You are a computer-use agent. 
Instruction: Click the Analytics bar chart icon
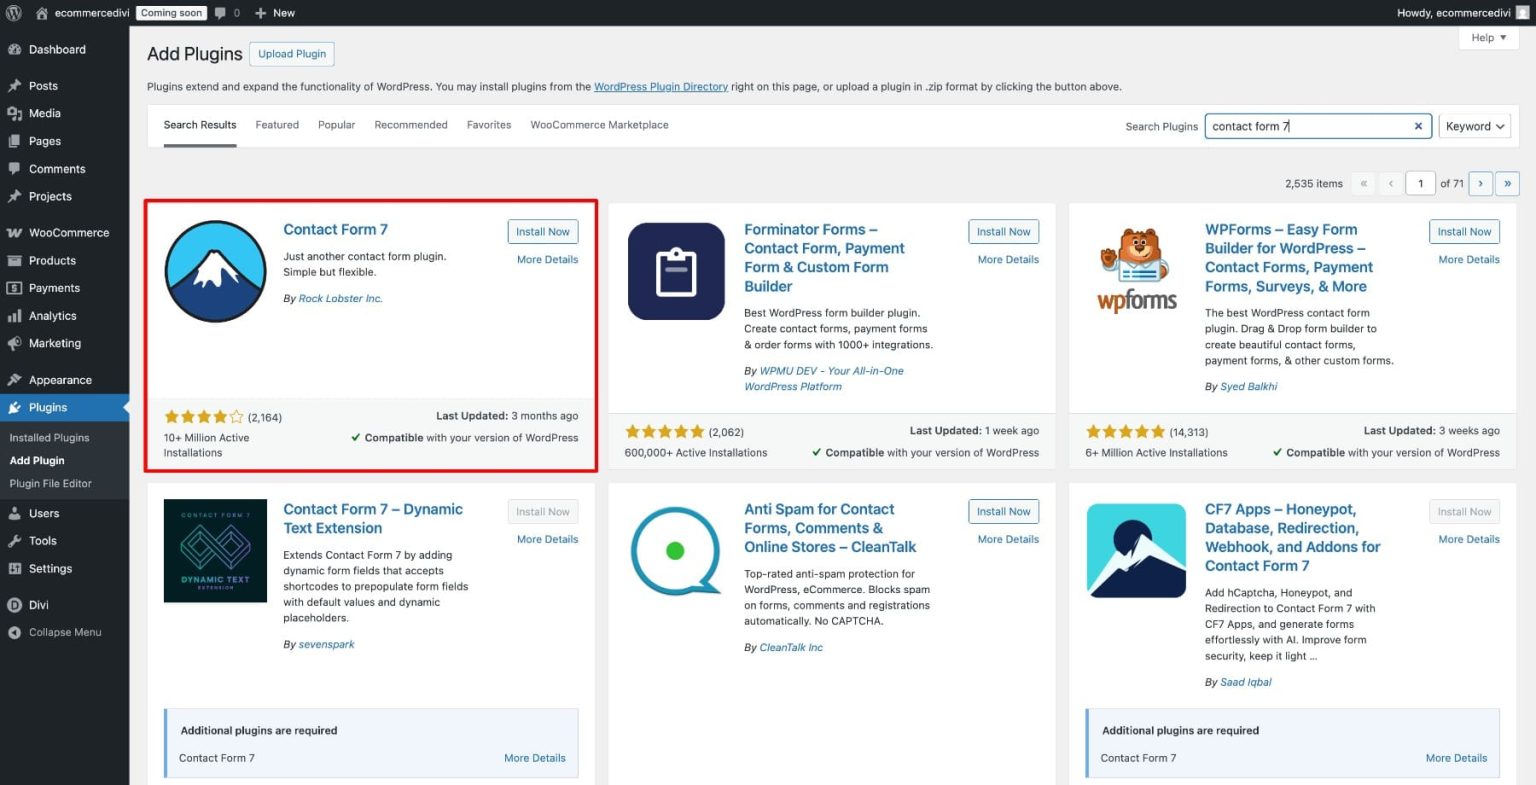pyautogui.click(x=14, y=316)
